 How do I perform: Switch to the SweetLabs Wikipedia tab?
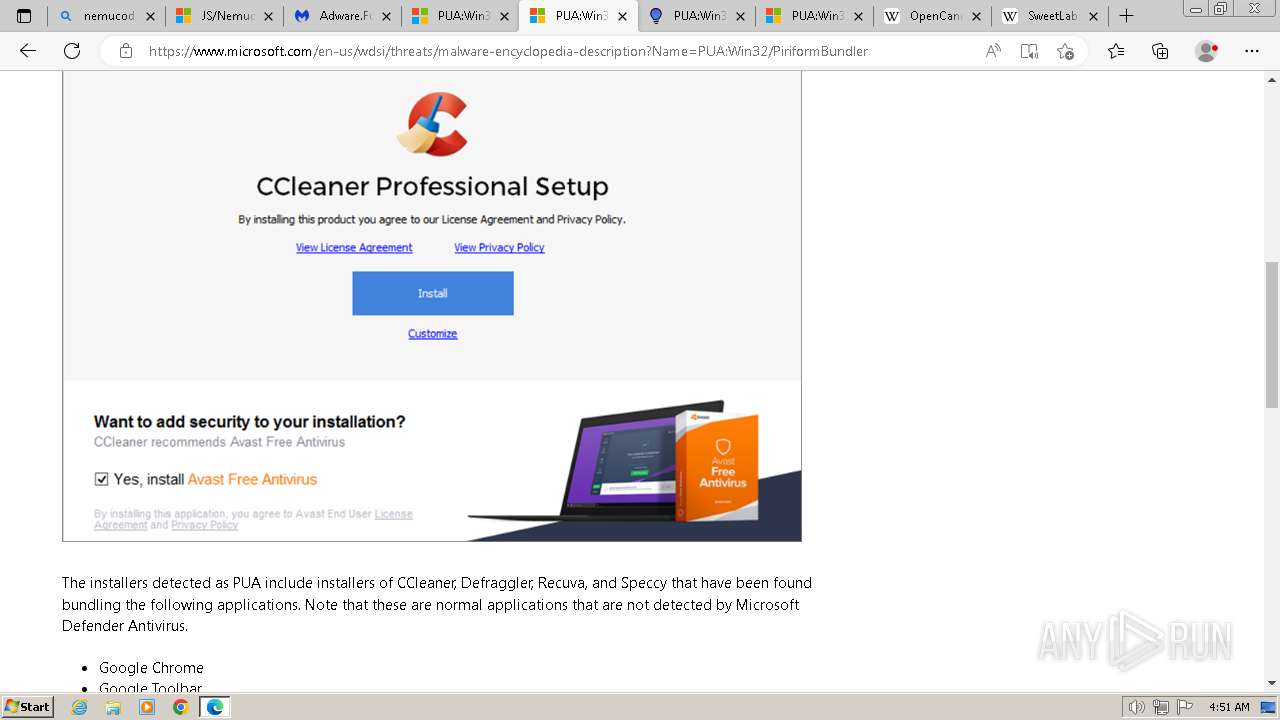point(1050,16)
